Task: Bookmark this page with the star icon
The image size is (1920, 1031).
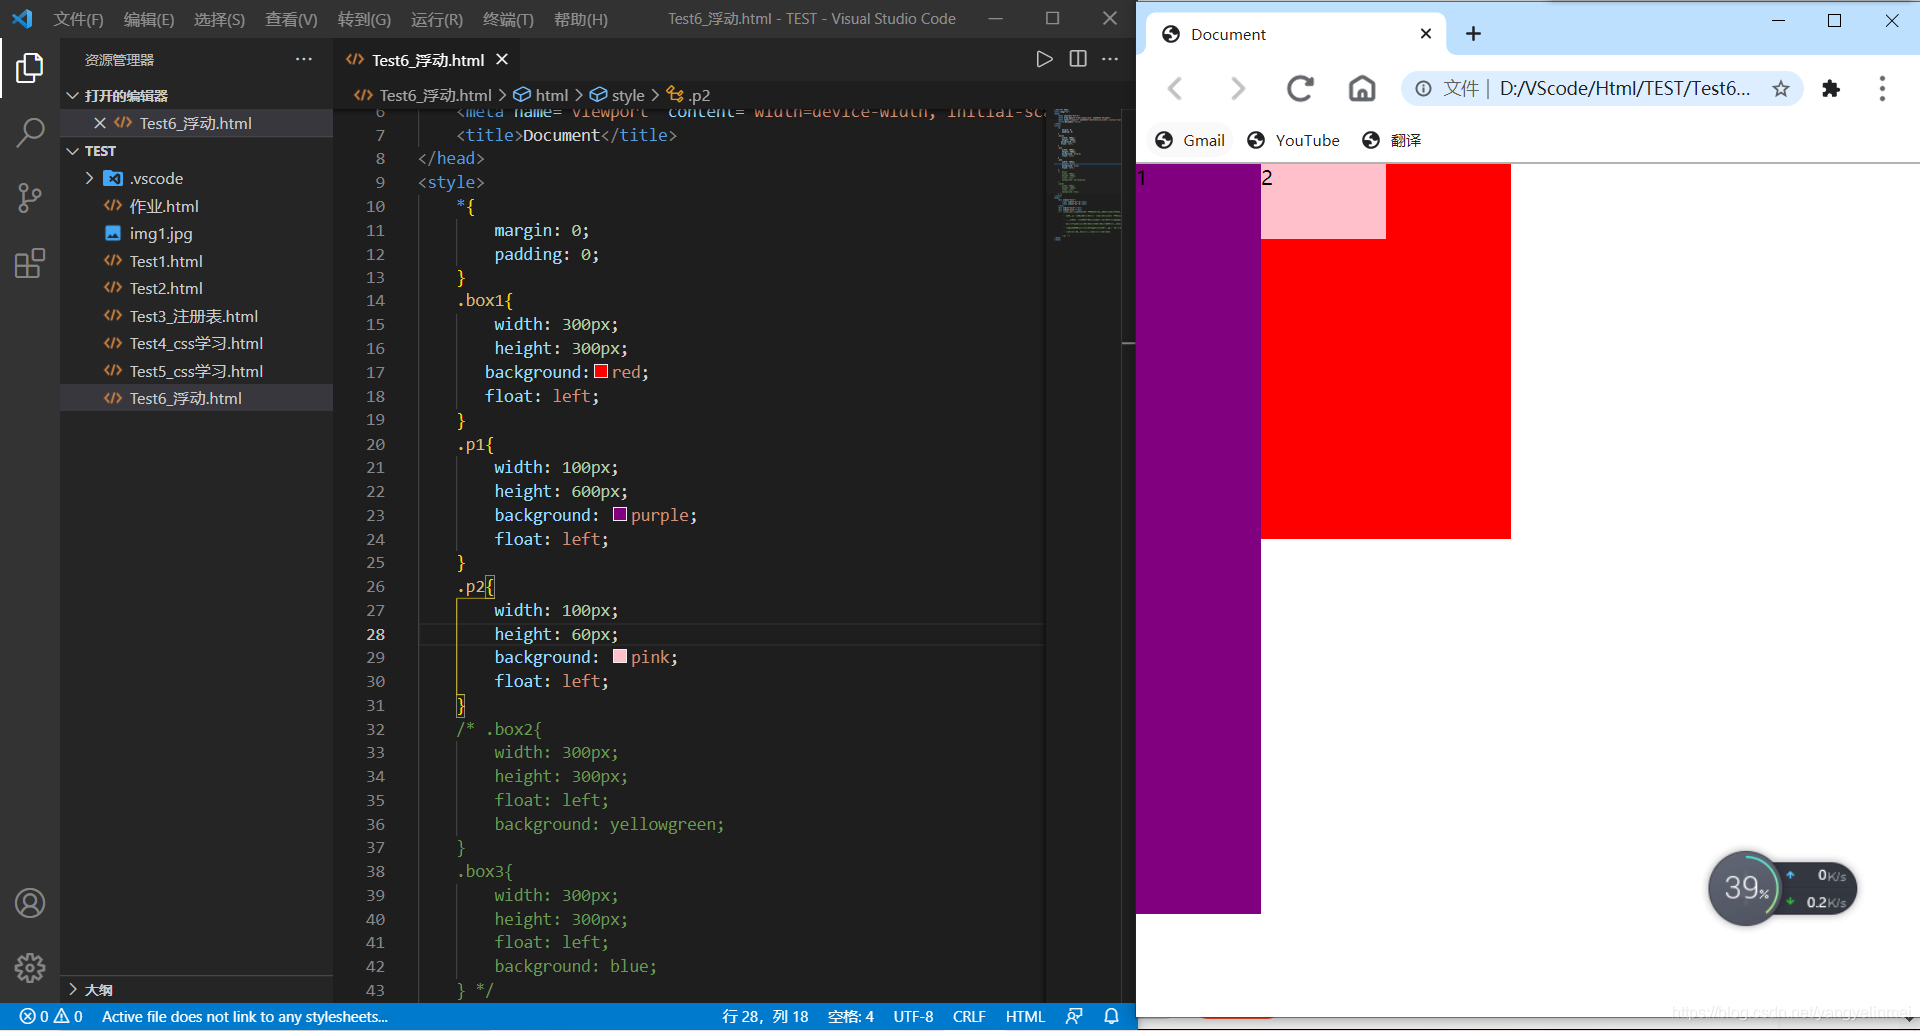Action: 1781,89
